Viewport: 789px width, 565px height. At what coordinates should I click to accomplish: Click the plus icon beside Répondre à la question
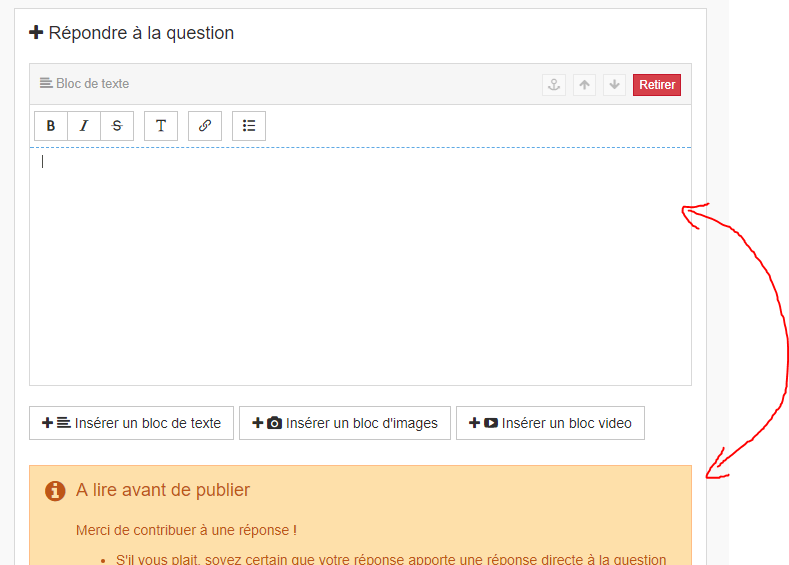coord(37,33)
